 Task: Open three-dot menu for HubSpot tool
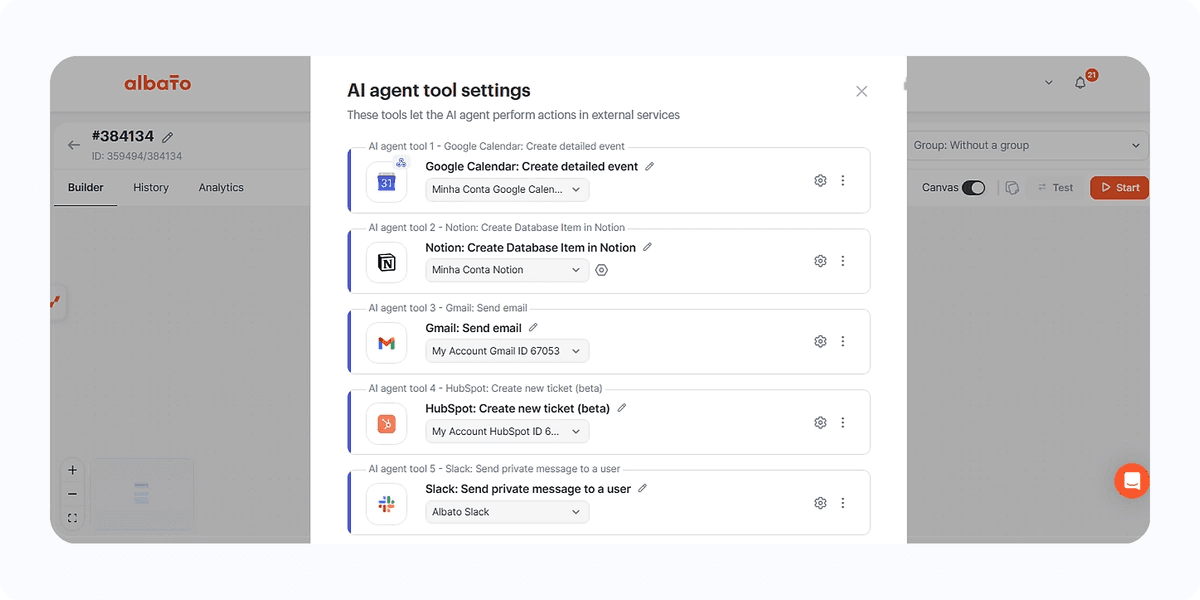tap(843, 423)
